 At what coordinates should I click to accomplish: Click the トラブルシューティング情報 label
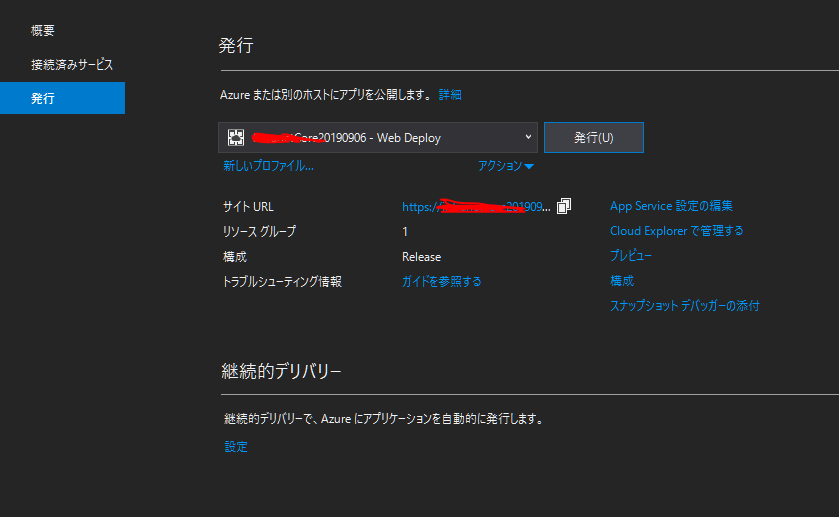click(x=282, y=282)
